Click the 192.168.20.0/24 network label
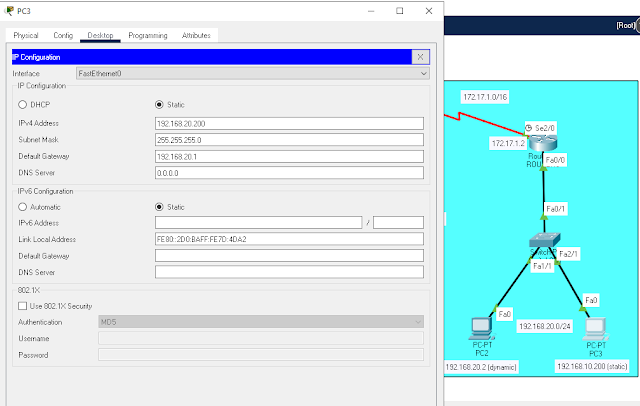 [544, 326]
